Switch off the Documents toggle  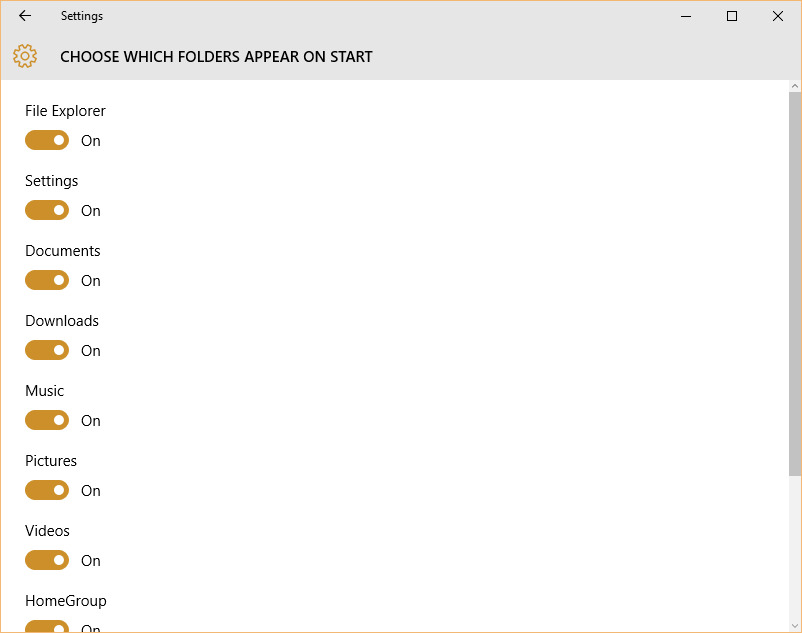(x=47, y=281)
